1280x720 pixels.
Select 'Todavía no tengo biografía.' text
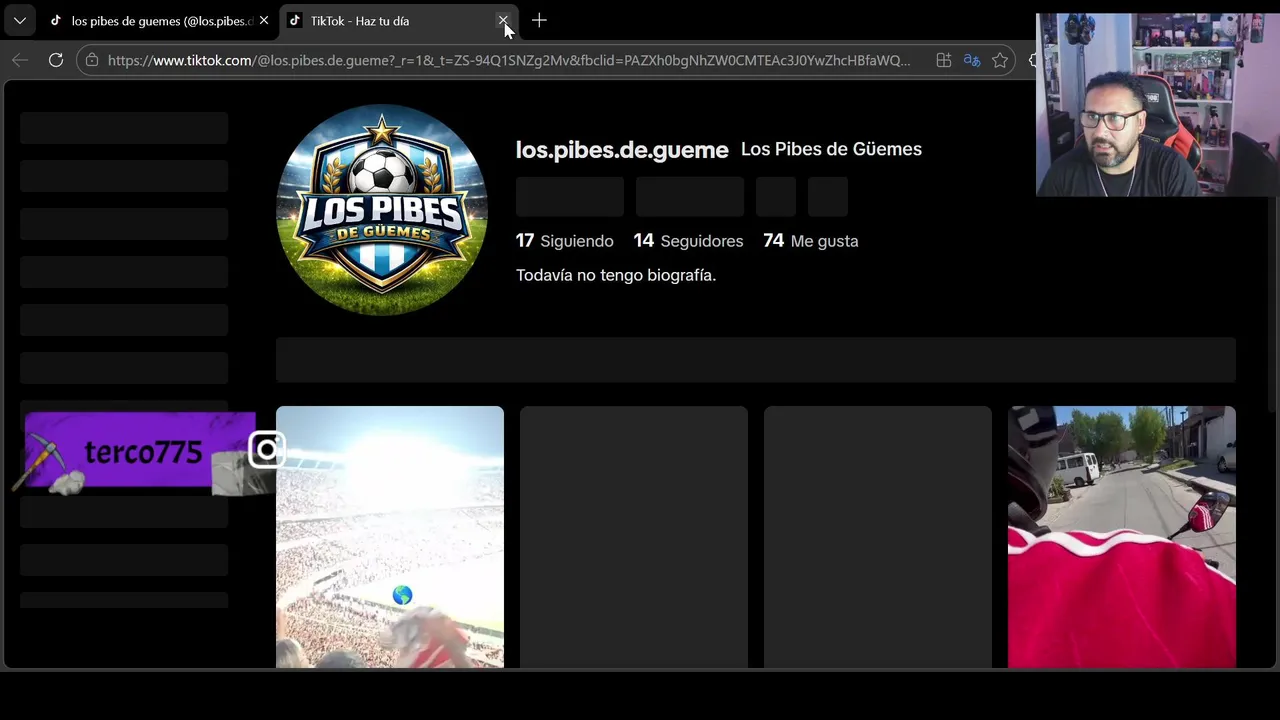(616, 275)
